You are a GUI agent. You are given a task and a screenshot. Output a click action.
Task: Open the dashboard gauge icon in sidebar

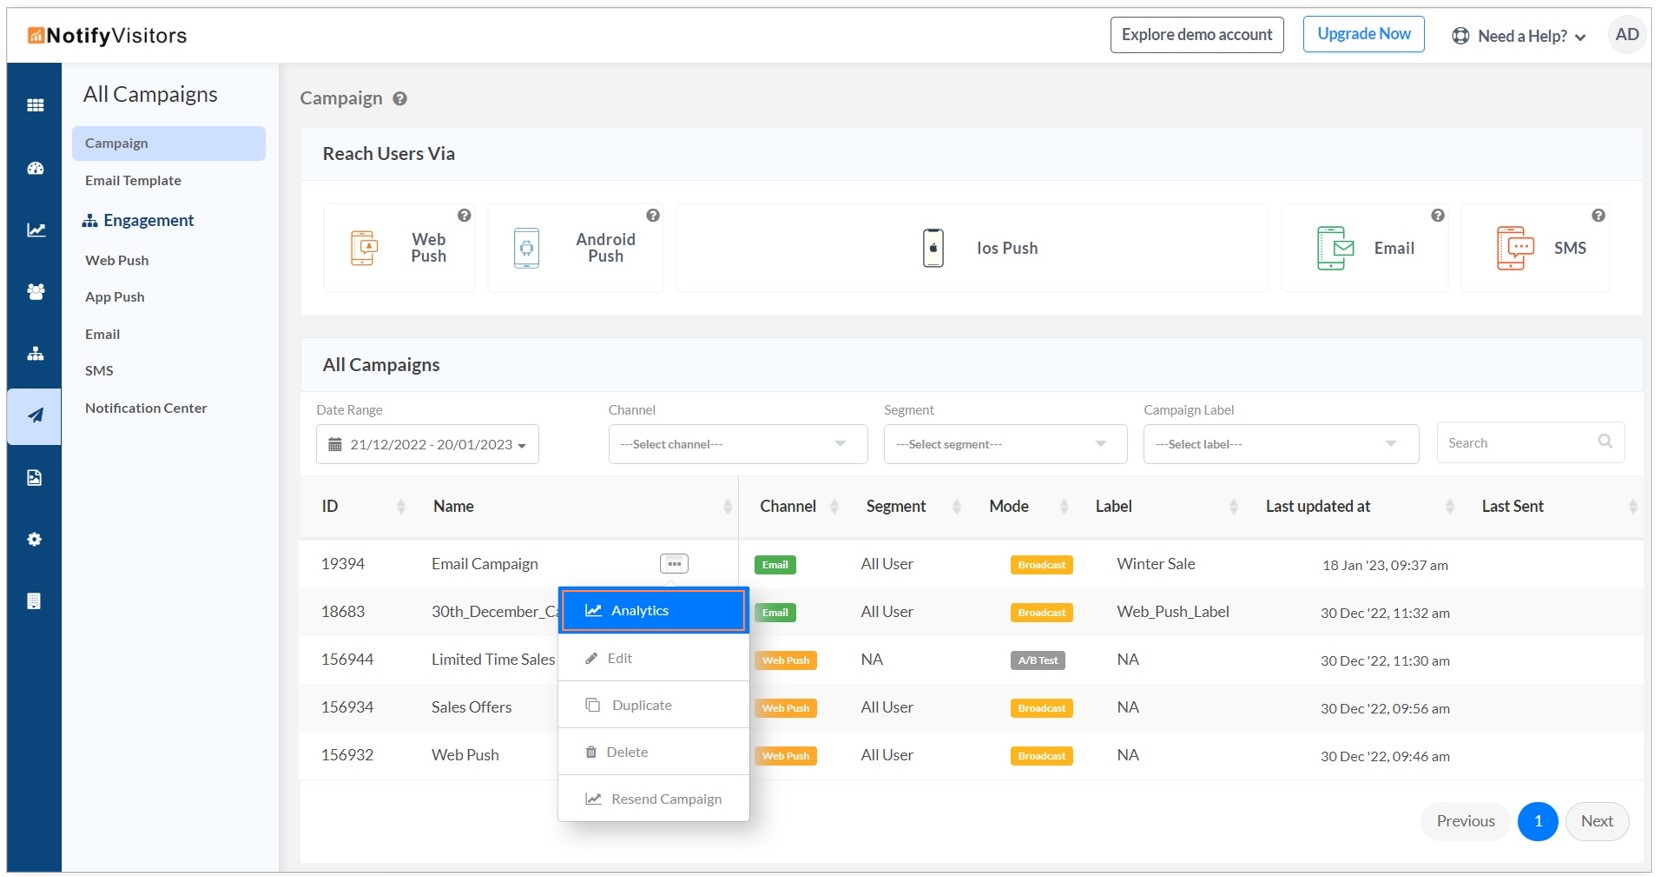coord(35,168)
